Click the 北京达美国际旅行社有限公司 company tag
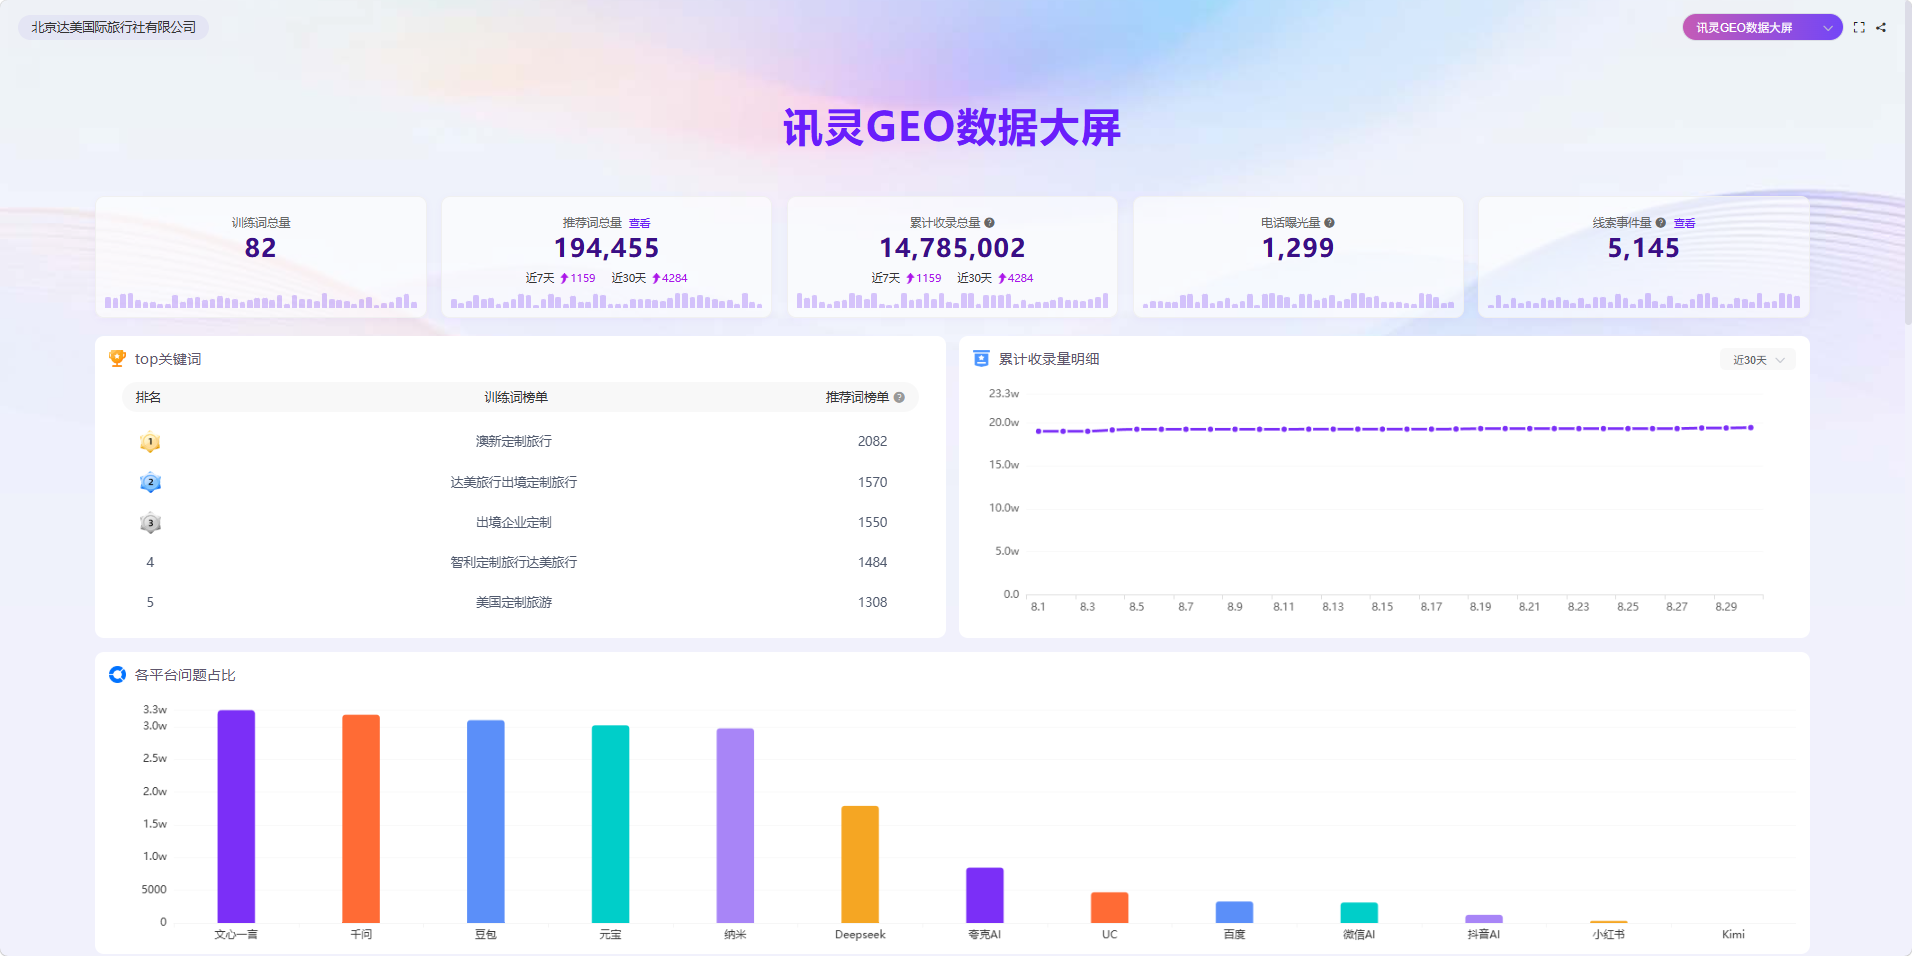1912x956 pixels. (113, 27)
